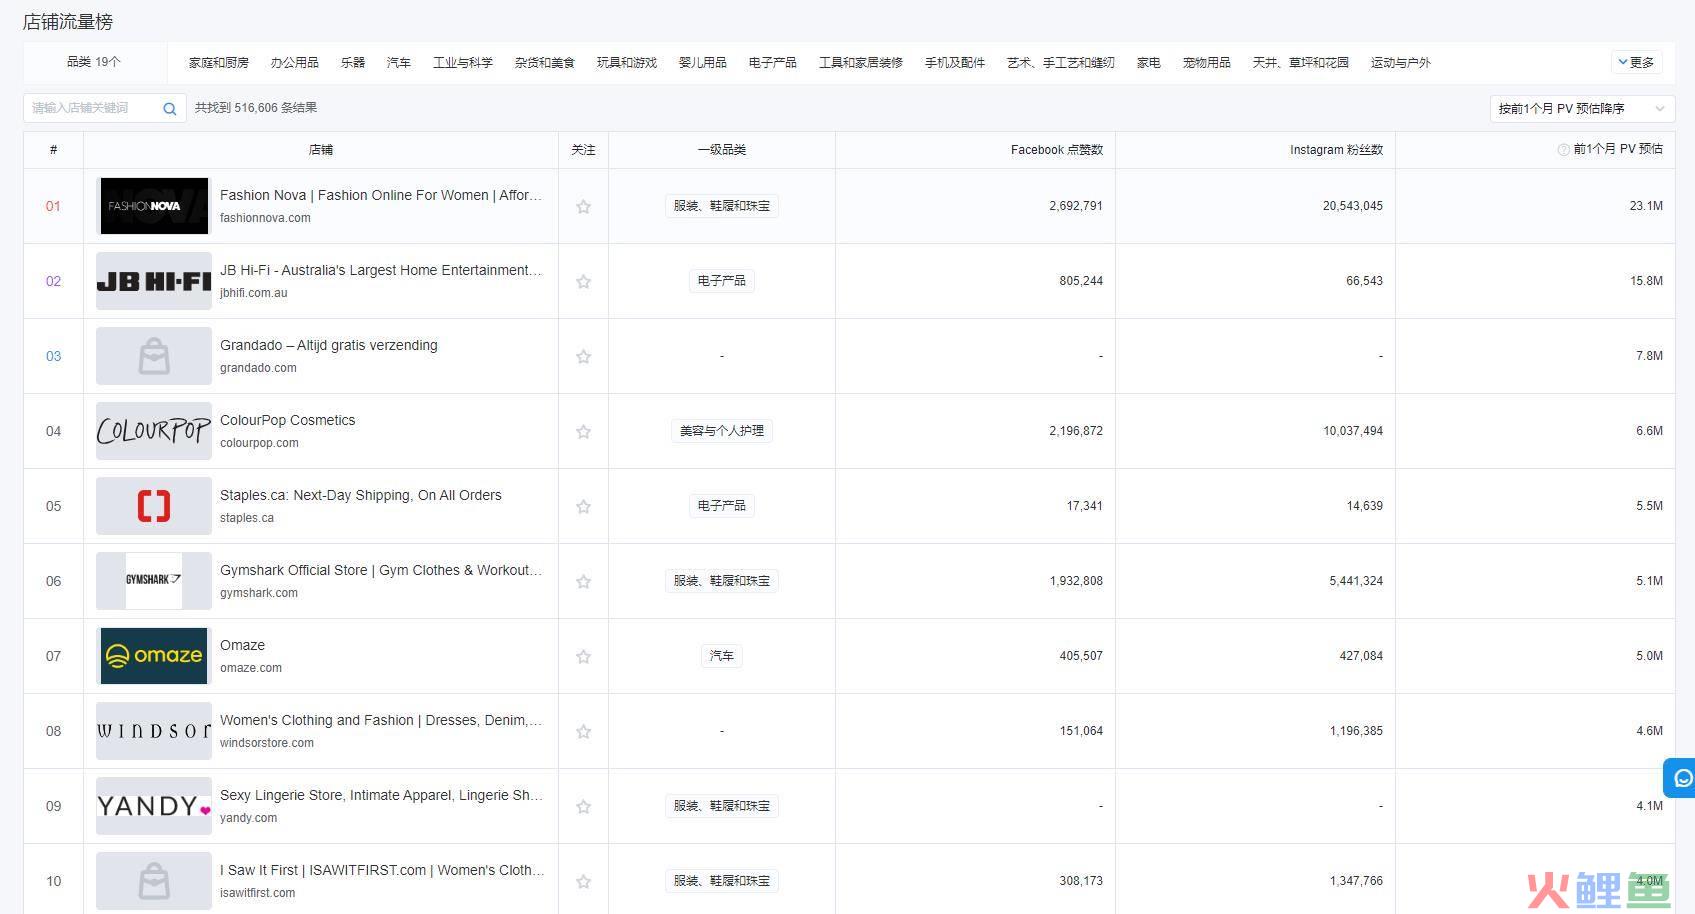This screenshot has height=914, width=1695.
Task: Open the Gymshark Official Store title
Action: pyautogui.click(x=381, y=570)
